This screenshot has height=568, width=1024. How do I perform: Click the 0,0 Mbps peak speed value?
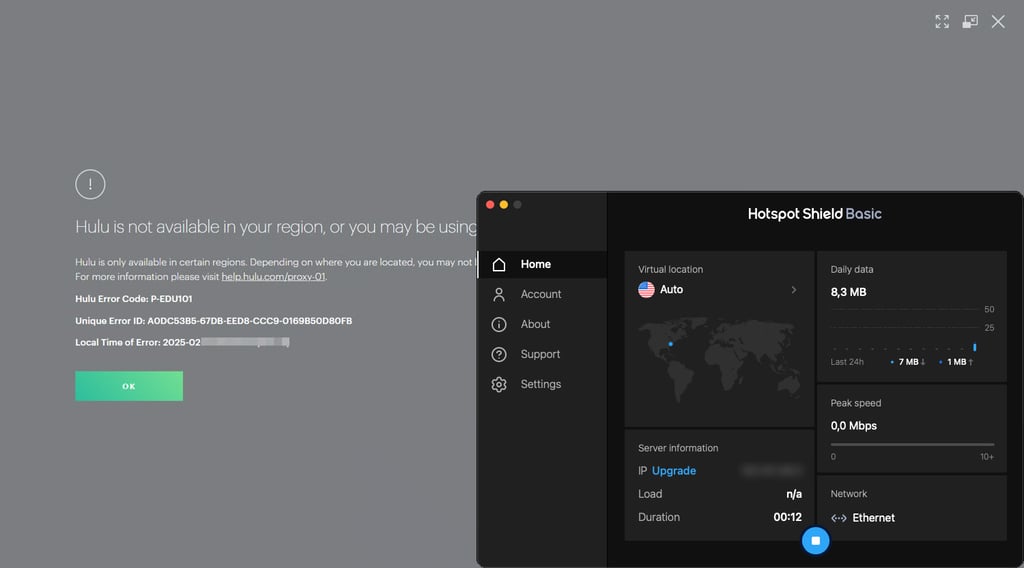click(x=854, y=426)
